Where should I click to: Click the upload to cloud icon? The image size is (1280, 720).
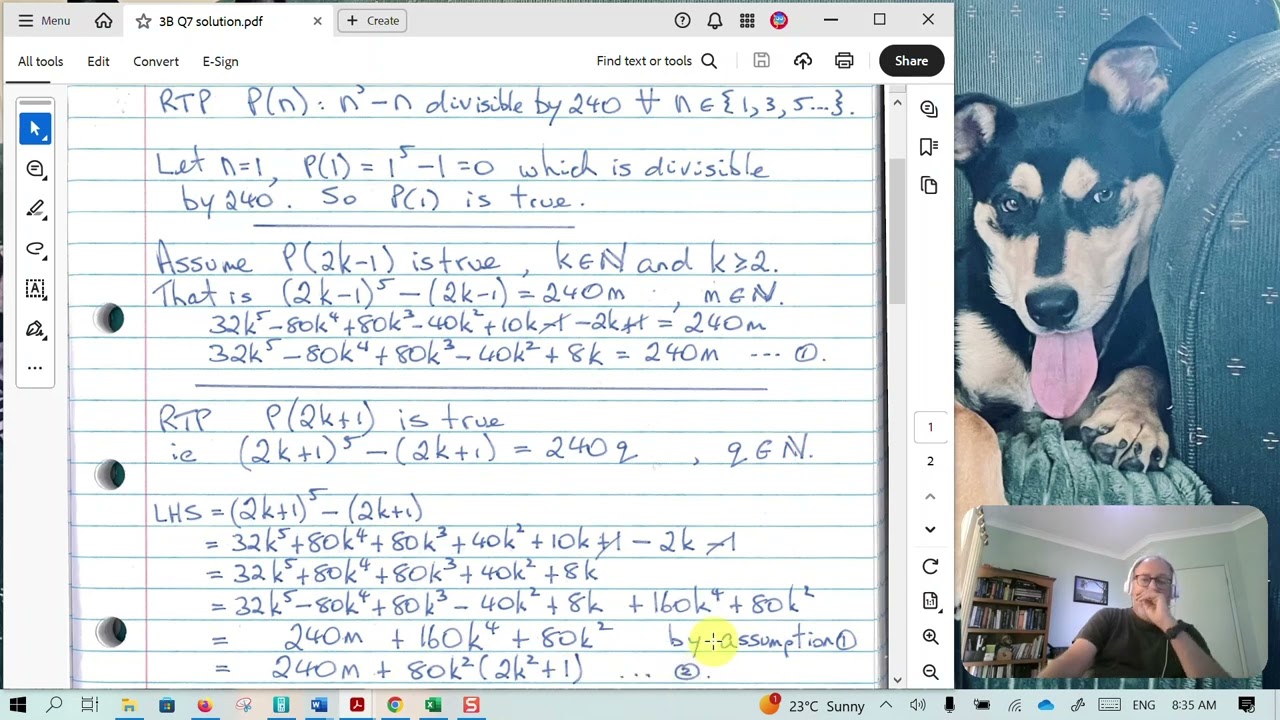point(803,61)
